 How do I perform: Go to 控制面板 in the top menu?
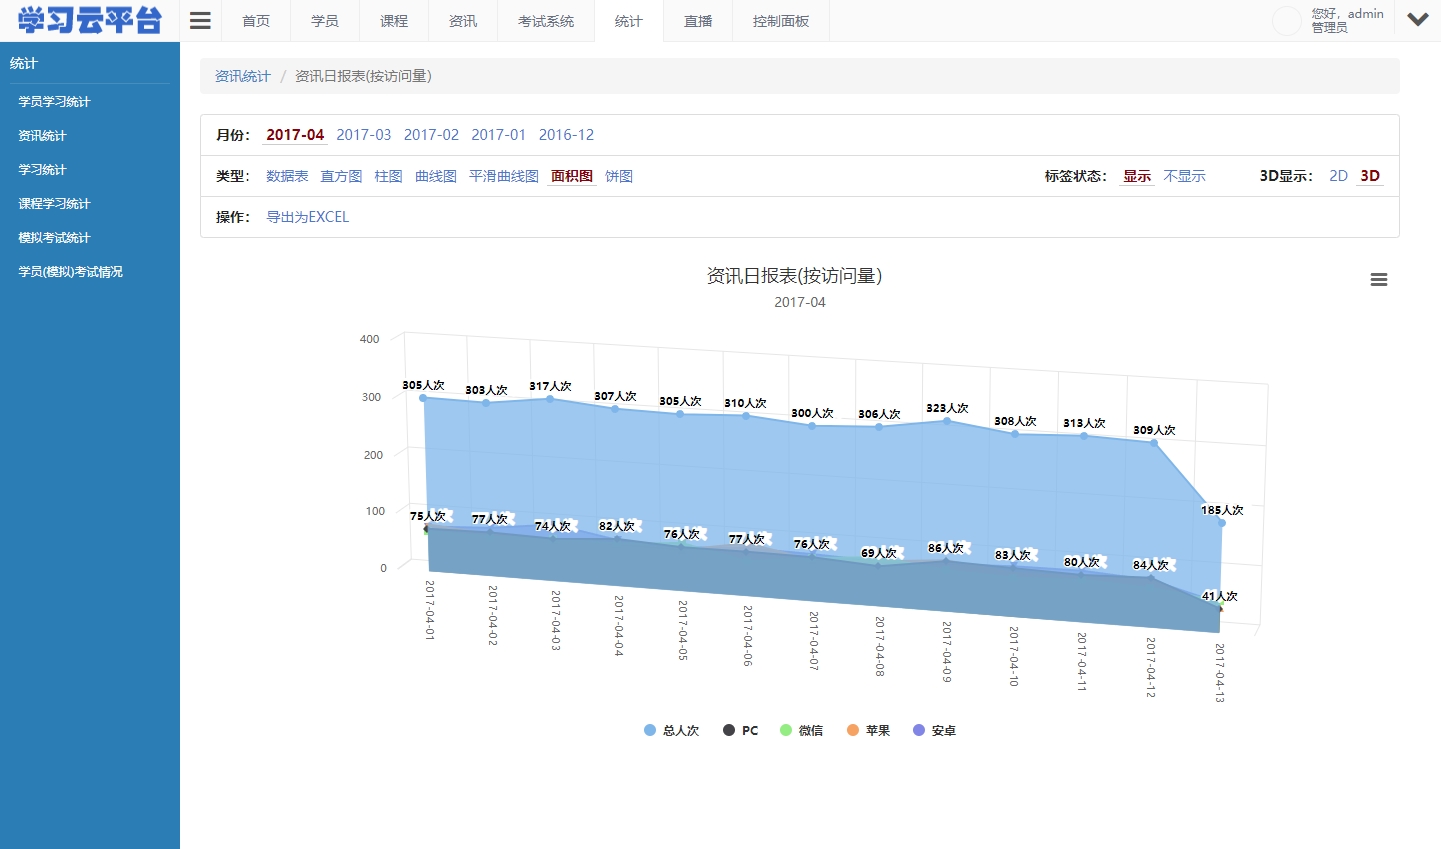780,20
